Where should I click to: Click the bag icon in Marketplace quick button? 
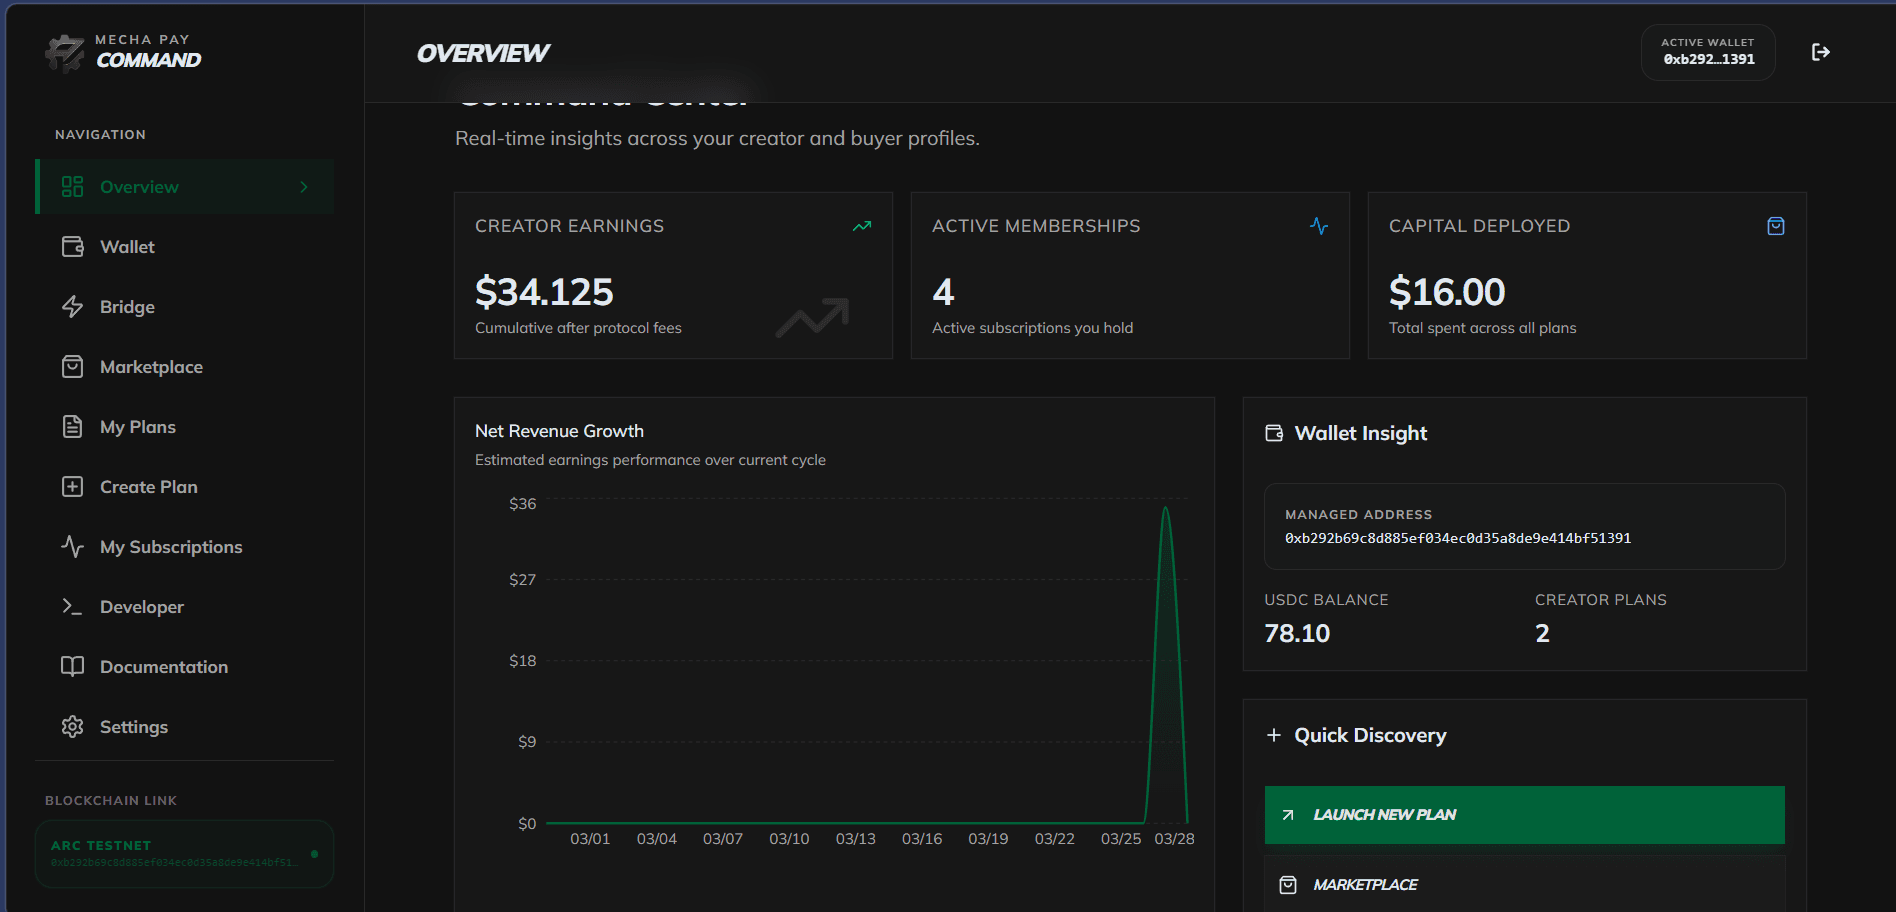point(1288,885)
